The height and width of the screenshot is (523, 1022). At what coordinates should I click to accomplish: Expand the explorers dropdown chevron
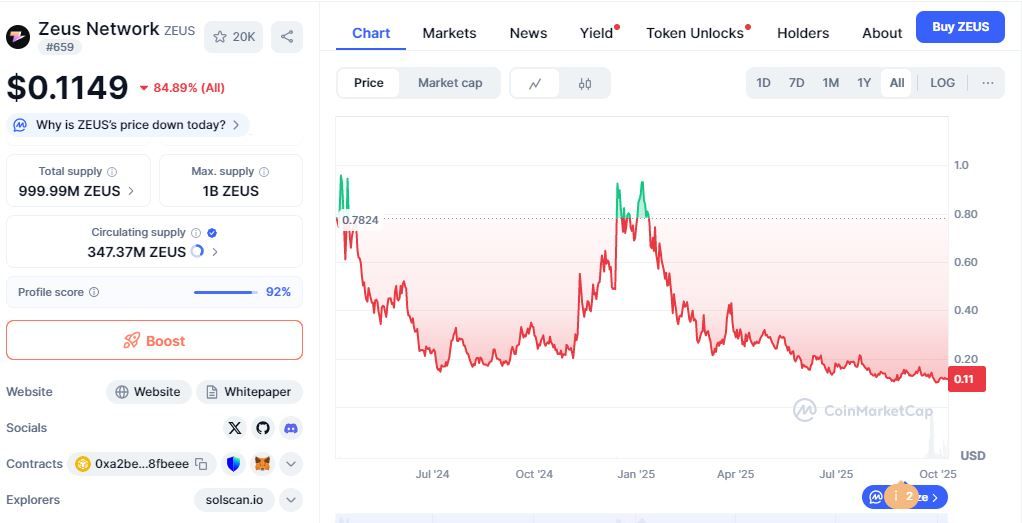click(291, 500)
